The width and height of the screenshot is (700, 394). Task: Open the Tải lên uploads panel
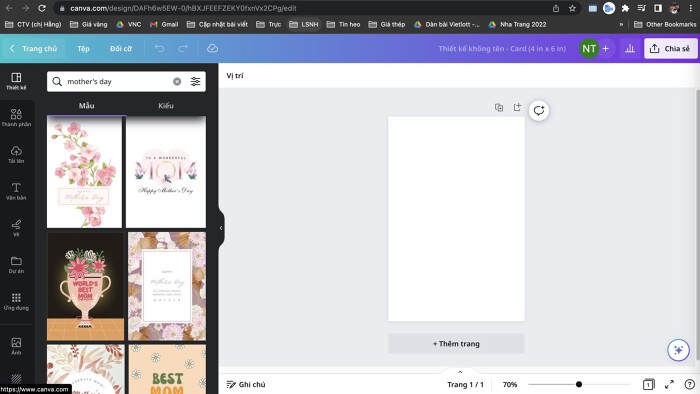[16, 154]
